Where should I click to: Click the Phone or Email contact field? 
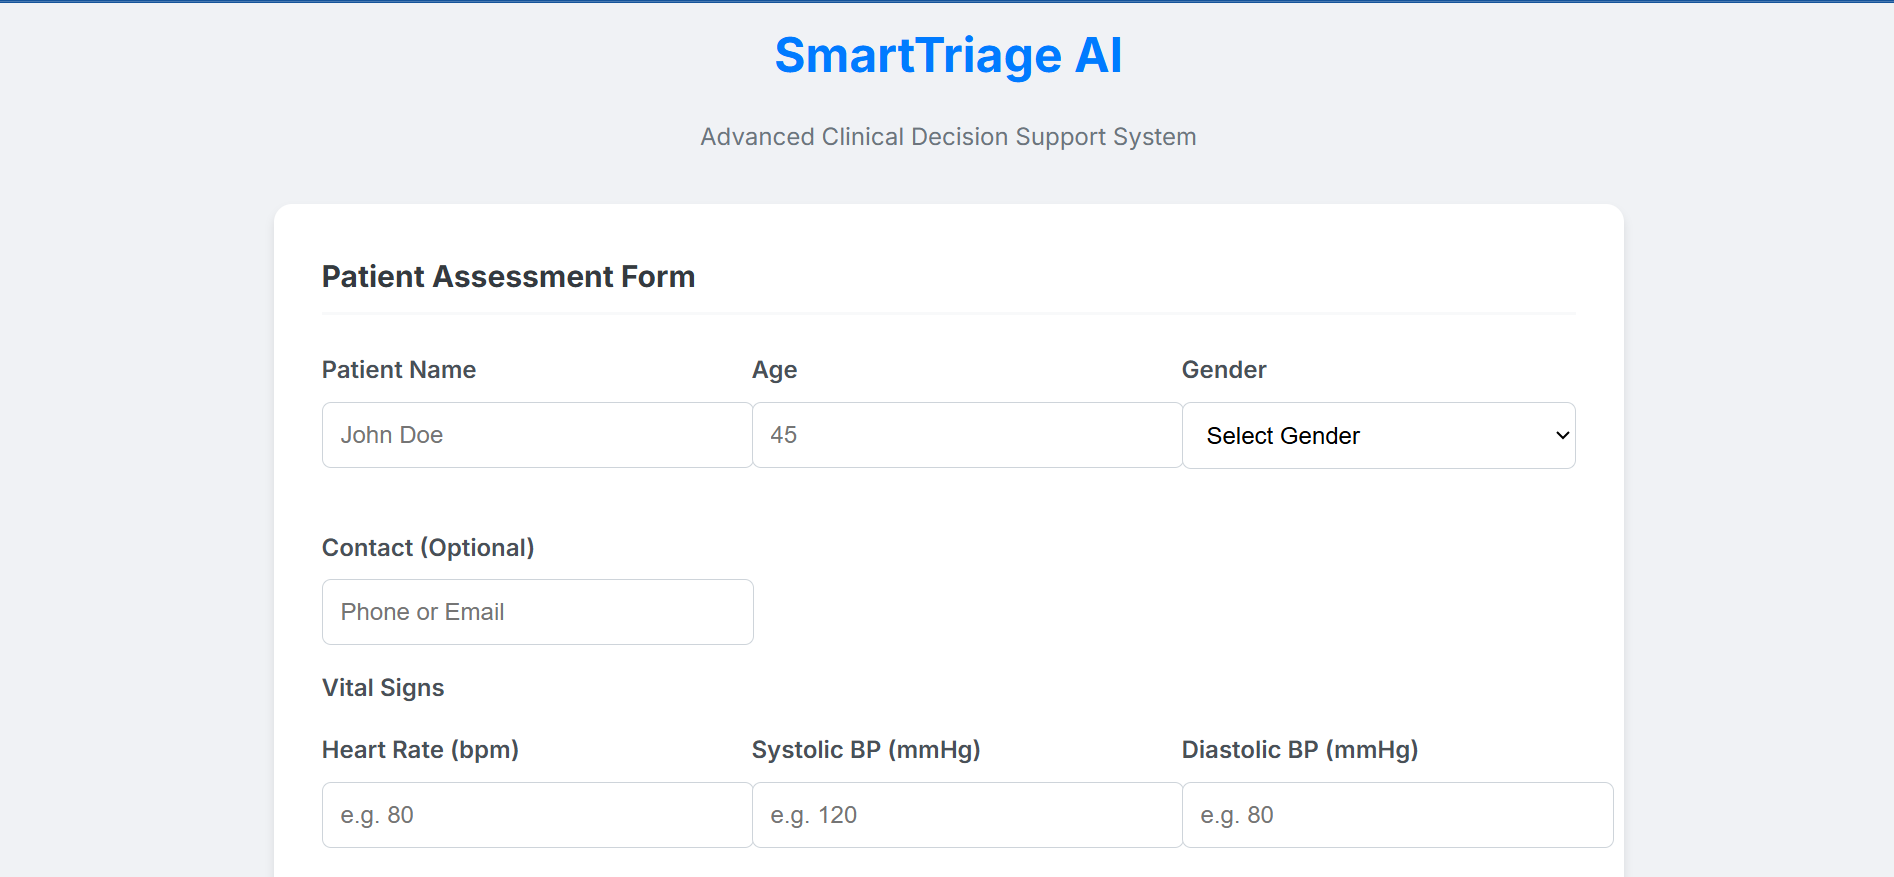tap(537, 612)
